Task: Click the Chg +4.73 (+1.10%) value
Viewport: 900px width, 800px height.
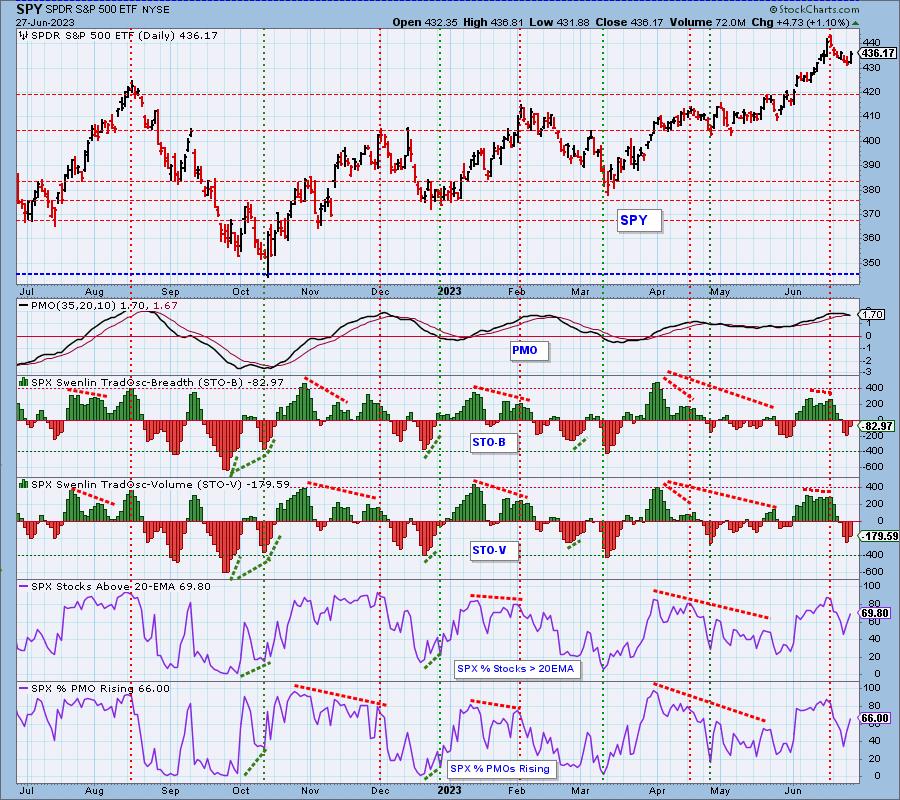Action: click(800, 22)
